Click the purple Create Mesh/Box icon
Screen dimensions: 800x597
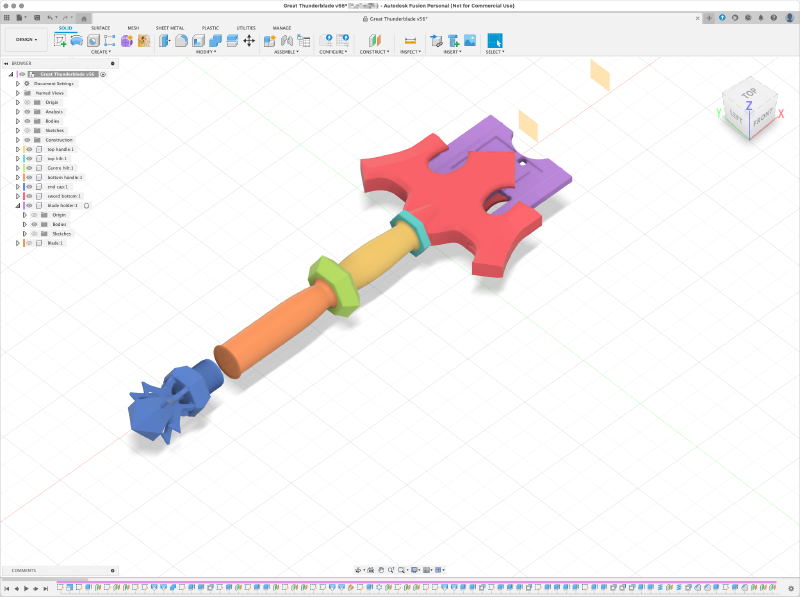(x=127, y=41)
